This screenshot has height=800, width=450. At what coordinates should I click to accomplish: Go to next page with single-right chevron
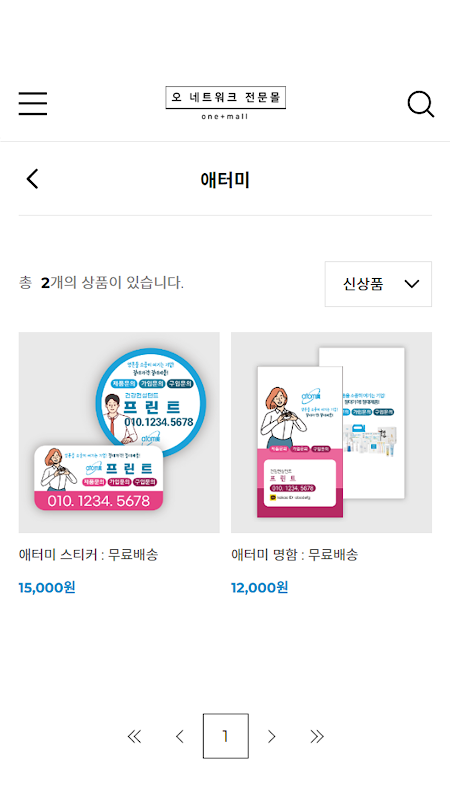pyautogui.click(x=271, y=736)
